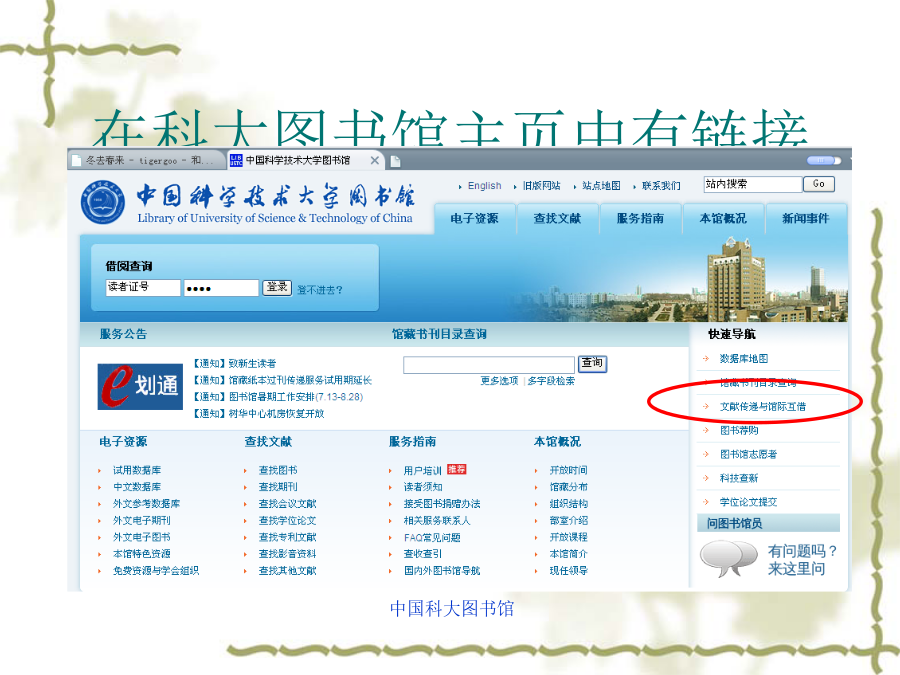900x675 pixels.
Task: Open the 查找文献 navigation tab
Action: pos(557,218)
